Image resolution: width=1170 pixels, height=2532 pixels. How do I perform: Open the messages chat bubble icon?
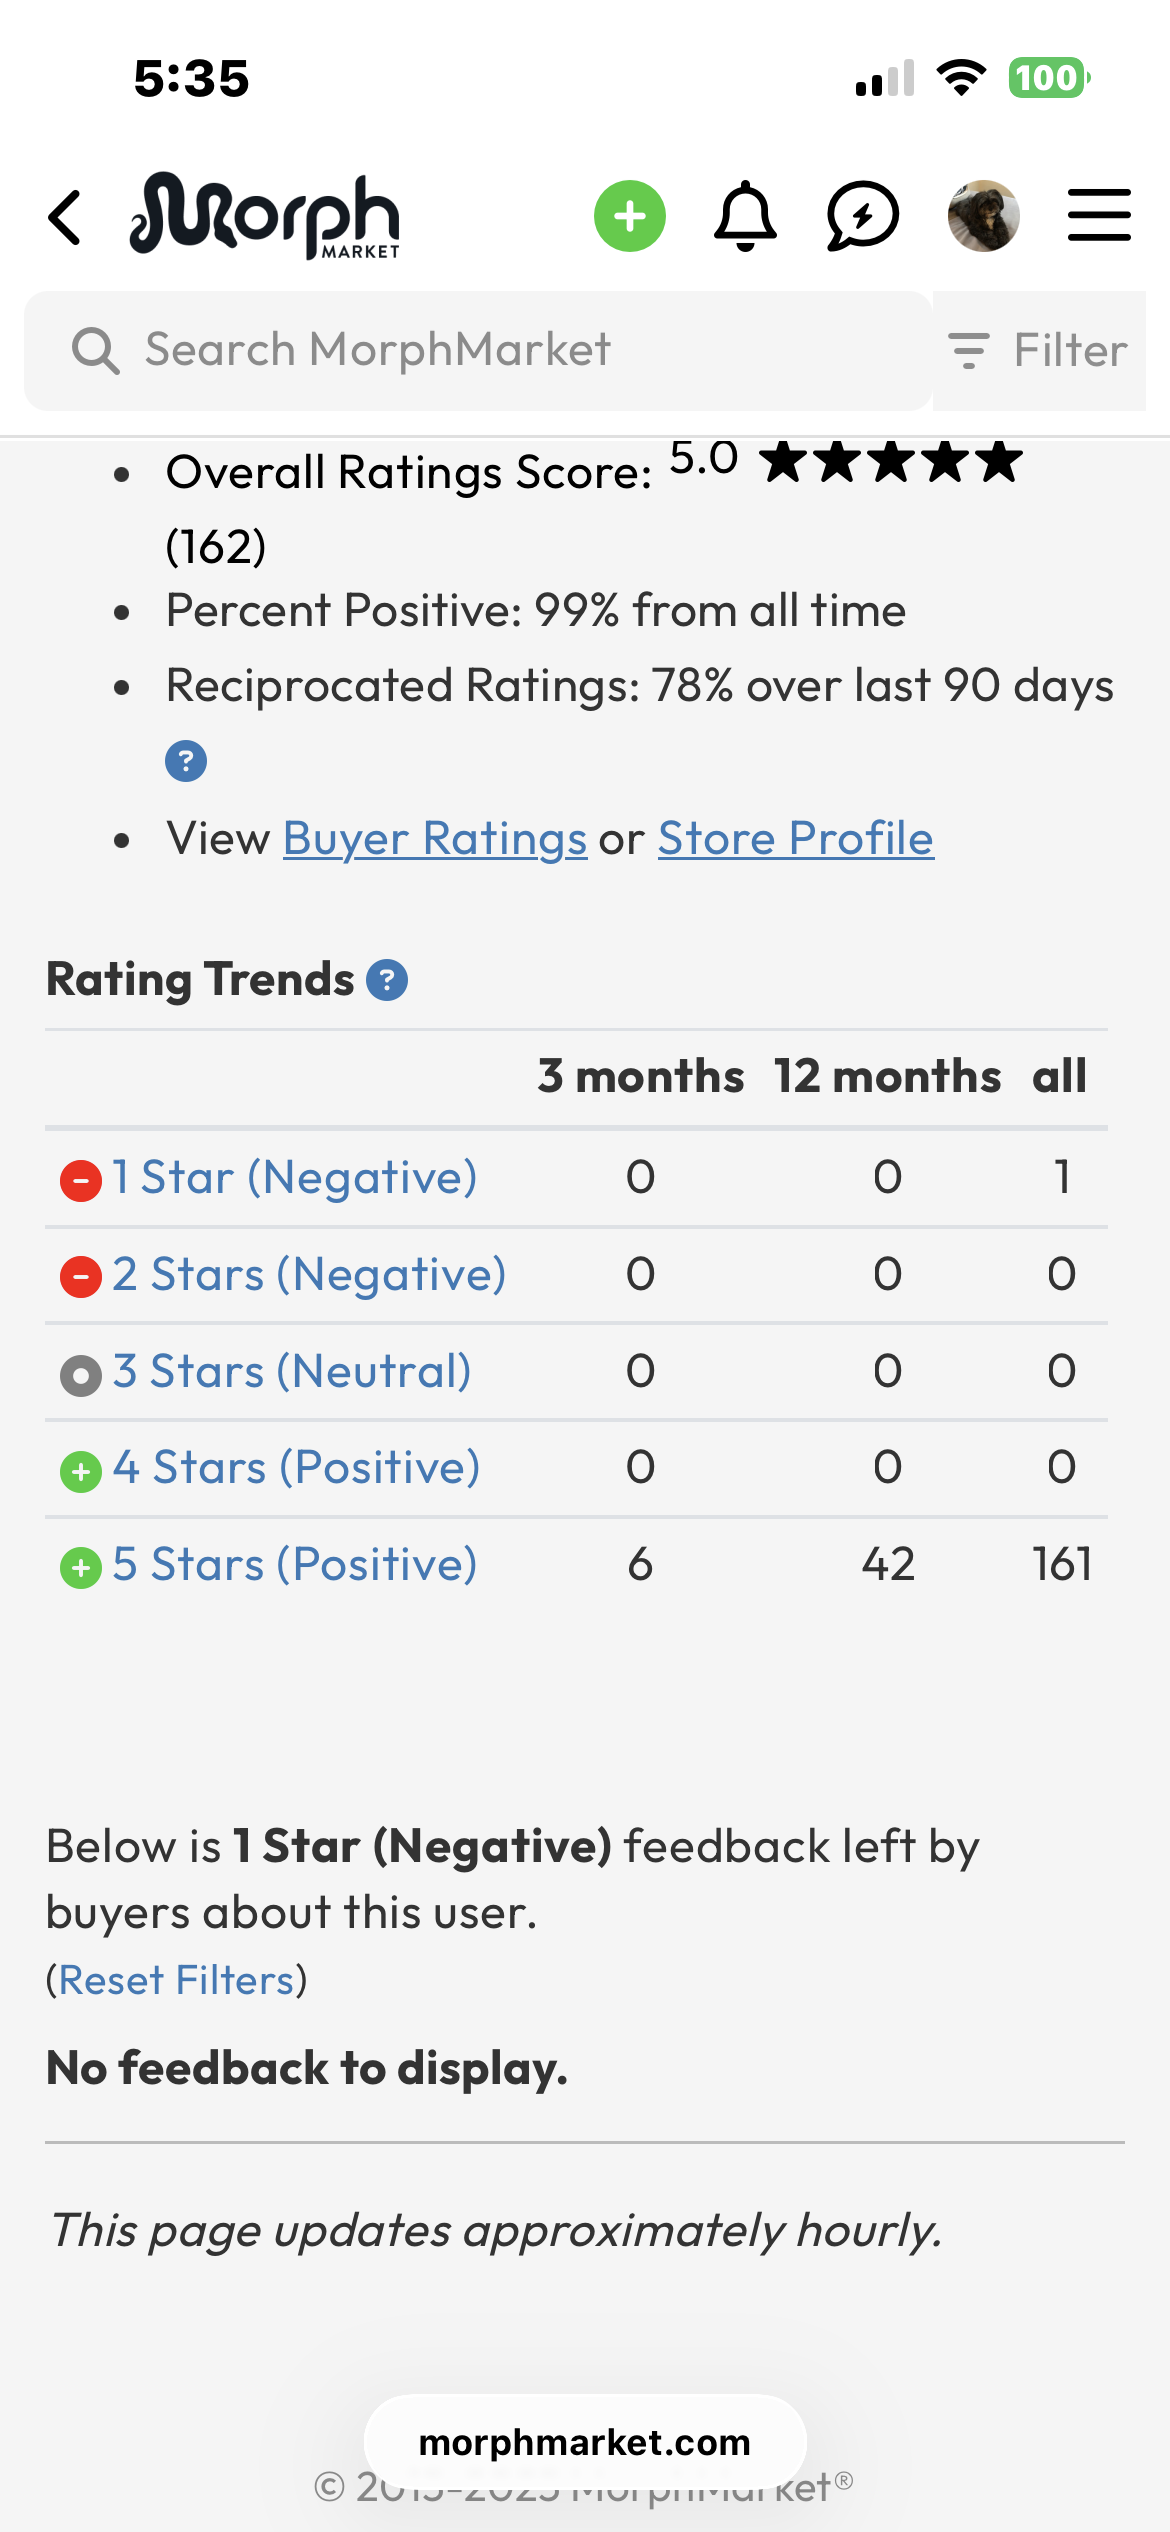point(862,216)
